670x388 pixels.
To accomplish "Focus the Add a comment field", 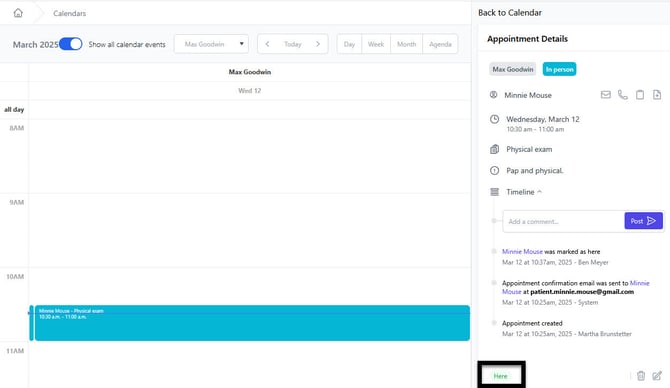I will tap(563, 221).
